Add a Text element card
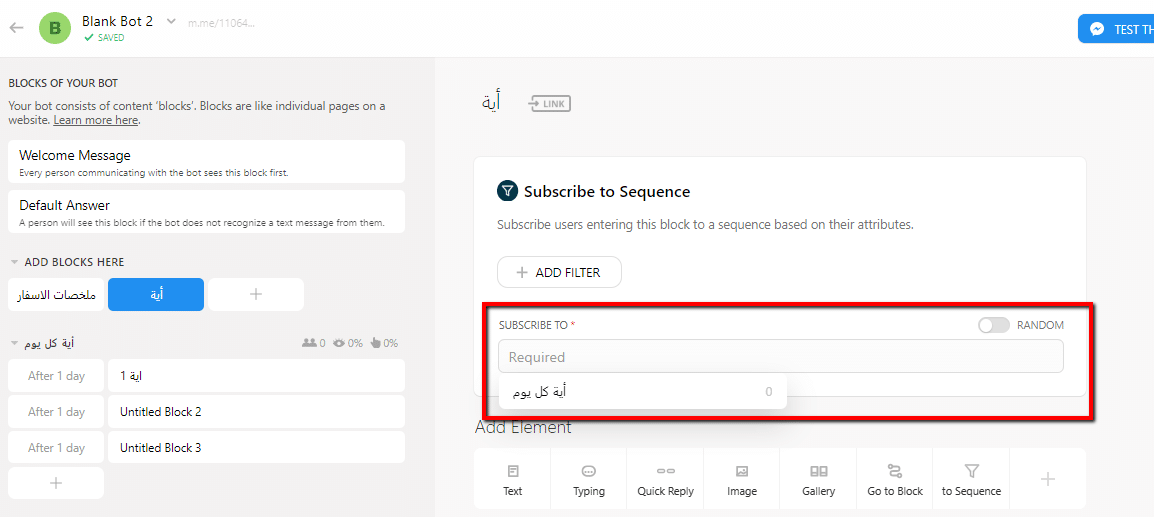The width and height of the screenshot is (1154, 517). click(x=512, y=479)
